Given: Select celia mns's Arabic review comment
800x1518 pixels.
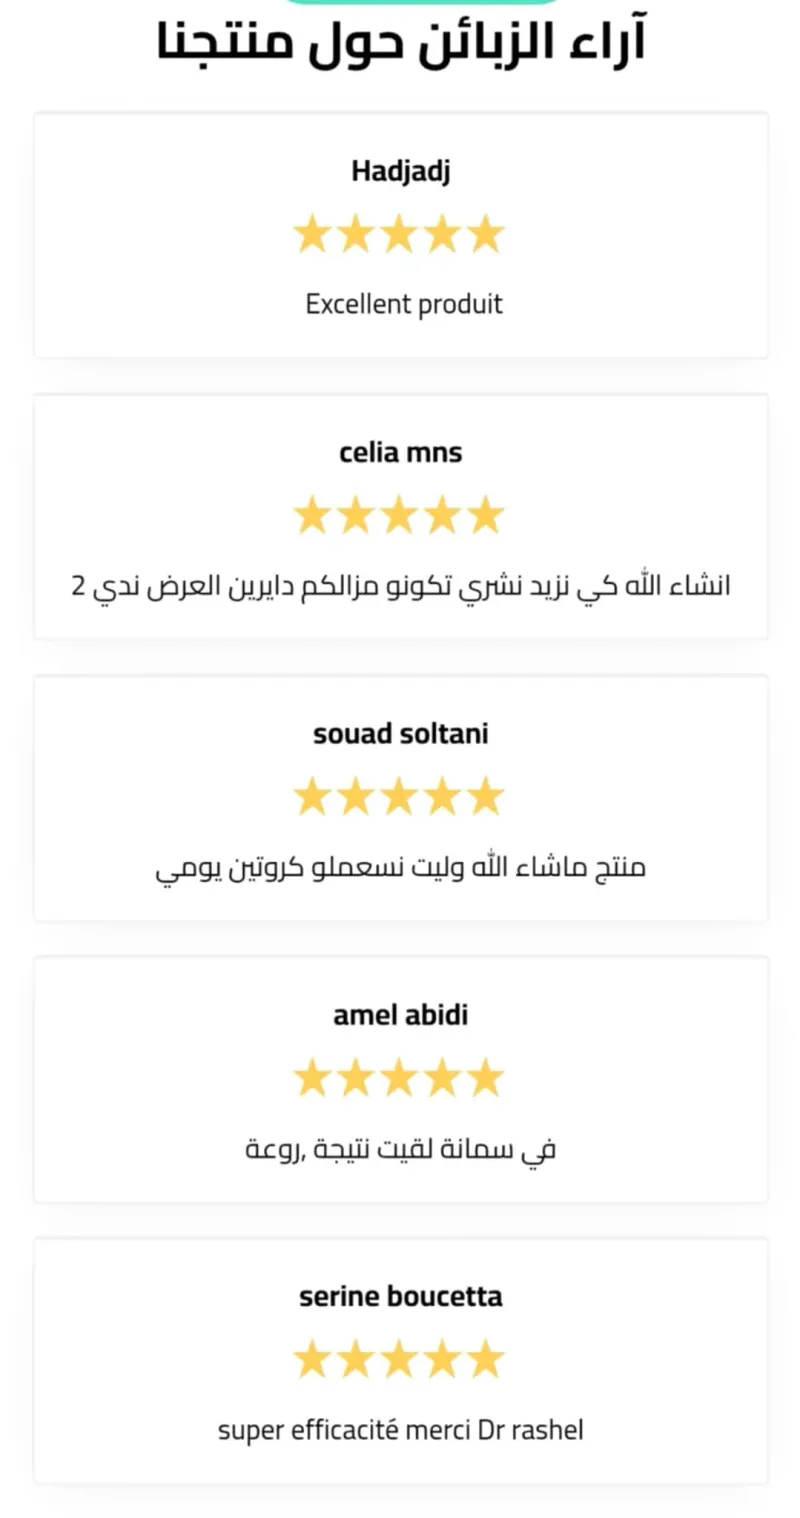Looking at the screenshot, I should 400,586.
